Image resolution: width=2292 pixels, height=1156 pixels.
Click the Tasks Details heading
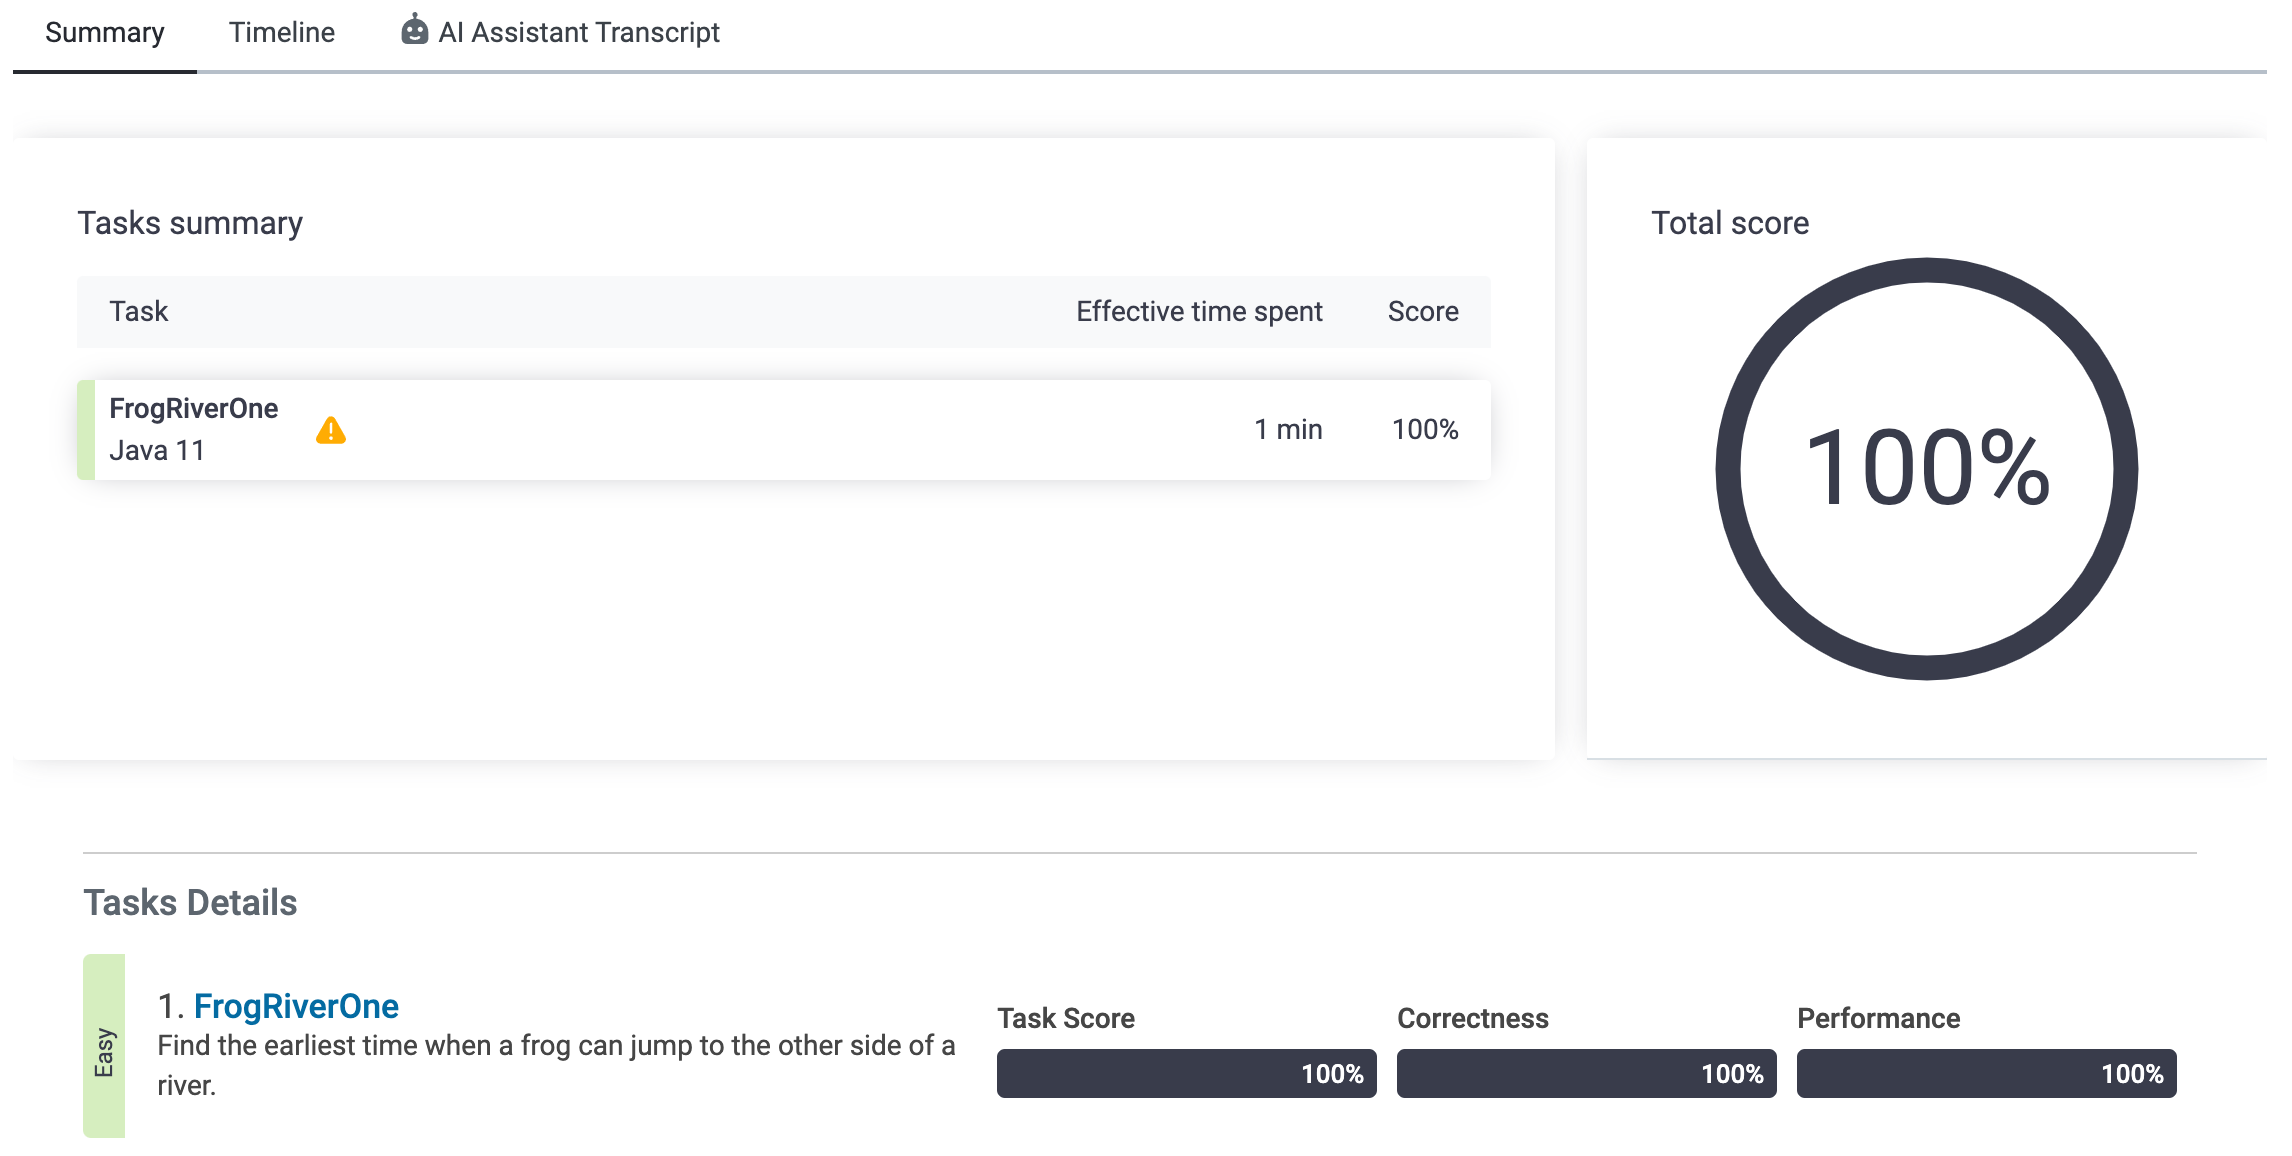(190, 903)
